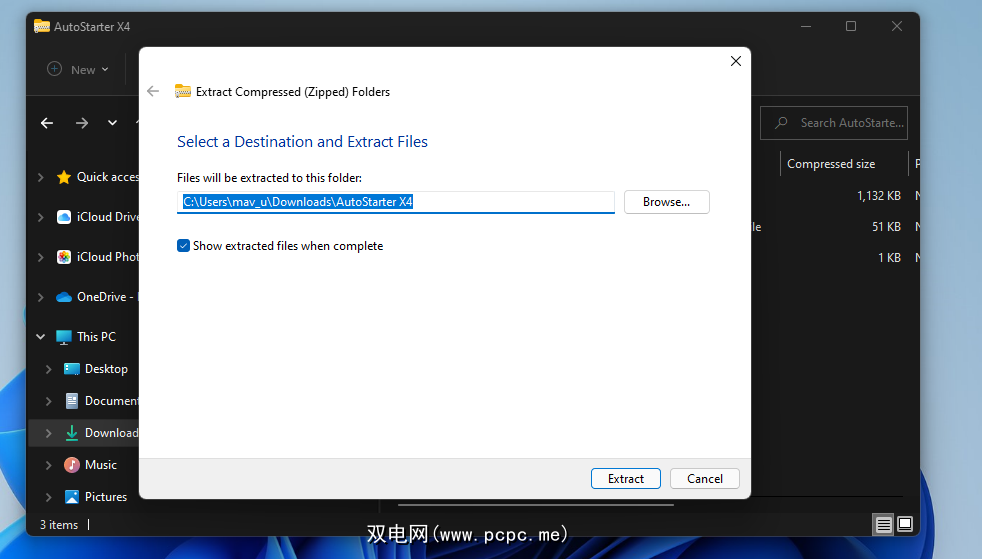Expand OneDrive tree node
982x559 pixels.
point(41,297)
